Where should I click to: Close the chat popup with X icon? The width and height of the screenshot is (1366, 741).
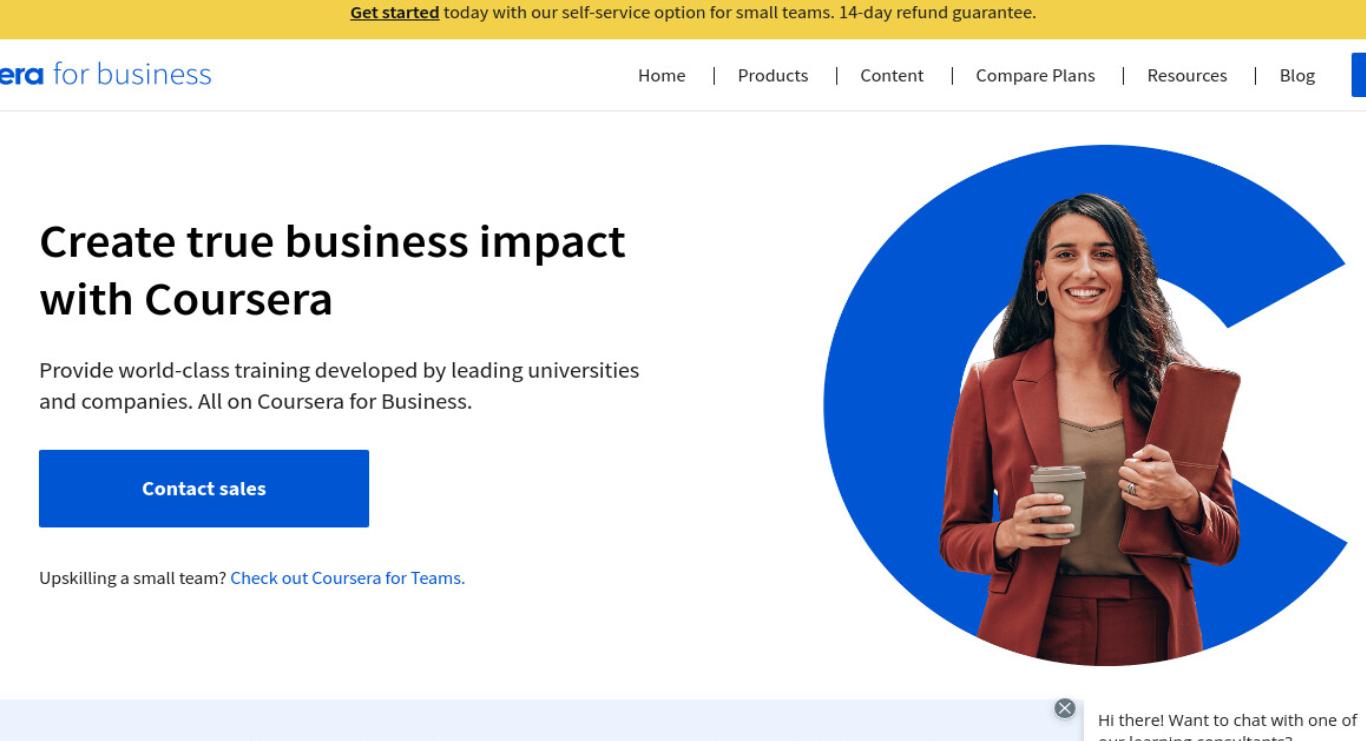pyautogui.click(x=1065, y=708)
